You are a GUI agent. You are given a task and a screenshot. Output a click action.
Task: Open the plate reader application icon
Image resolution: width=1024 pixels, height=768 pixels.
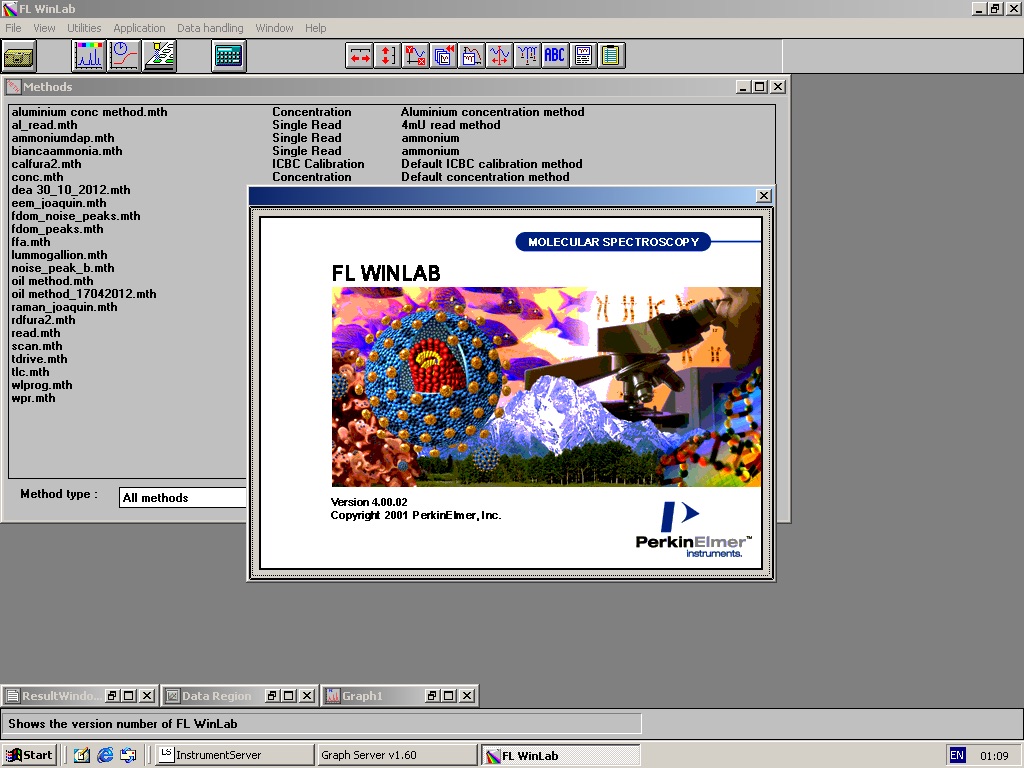tap(159, 56)
